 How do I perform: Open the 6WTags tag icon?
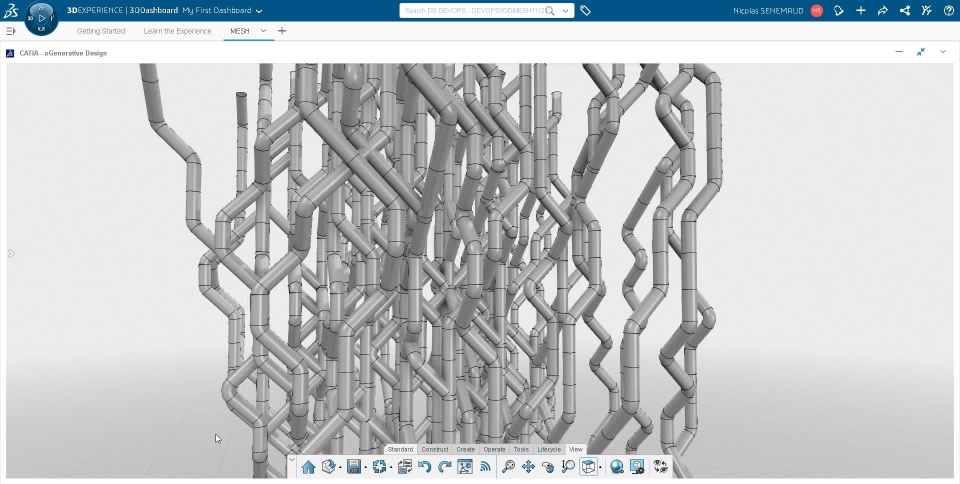pyautogui.click(x=585, y=10)
